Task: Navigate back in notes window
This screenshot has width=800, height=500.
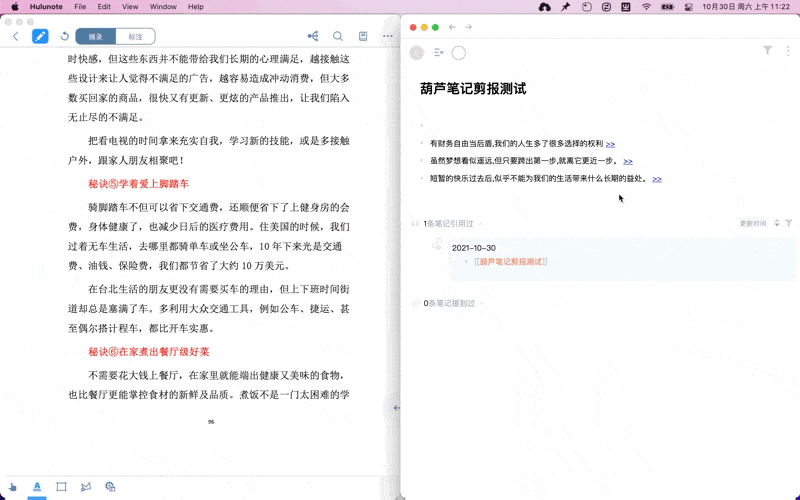Action: pyautogui.click(x=452, y=27)
